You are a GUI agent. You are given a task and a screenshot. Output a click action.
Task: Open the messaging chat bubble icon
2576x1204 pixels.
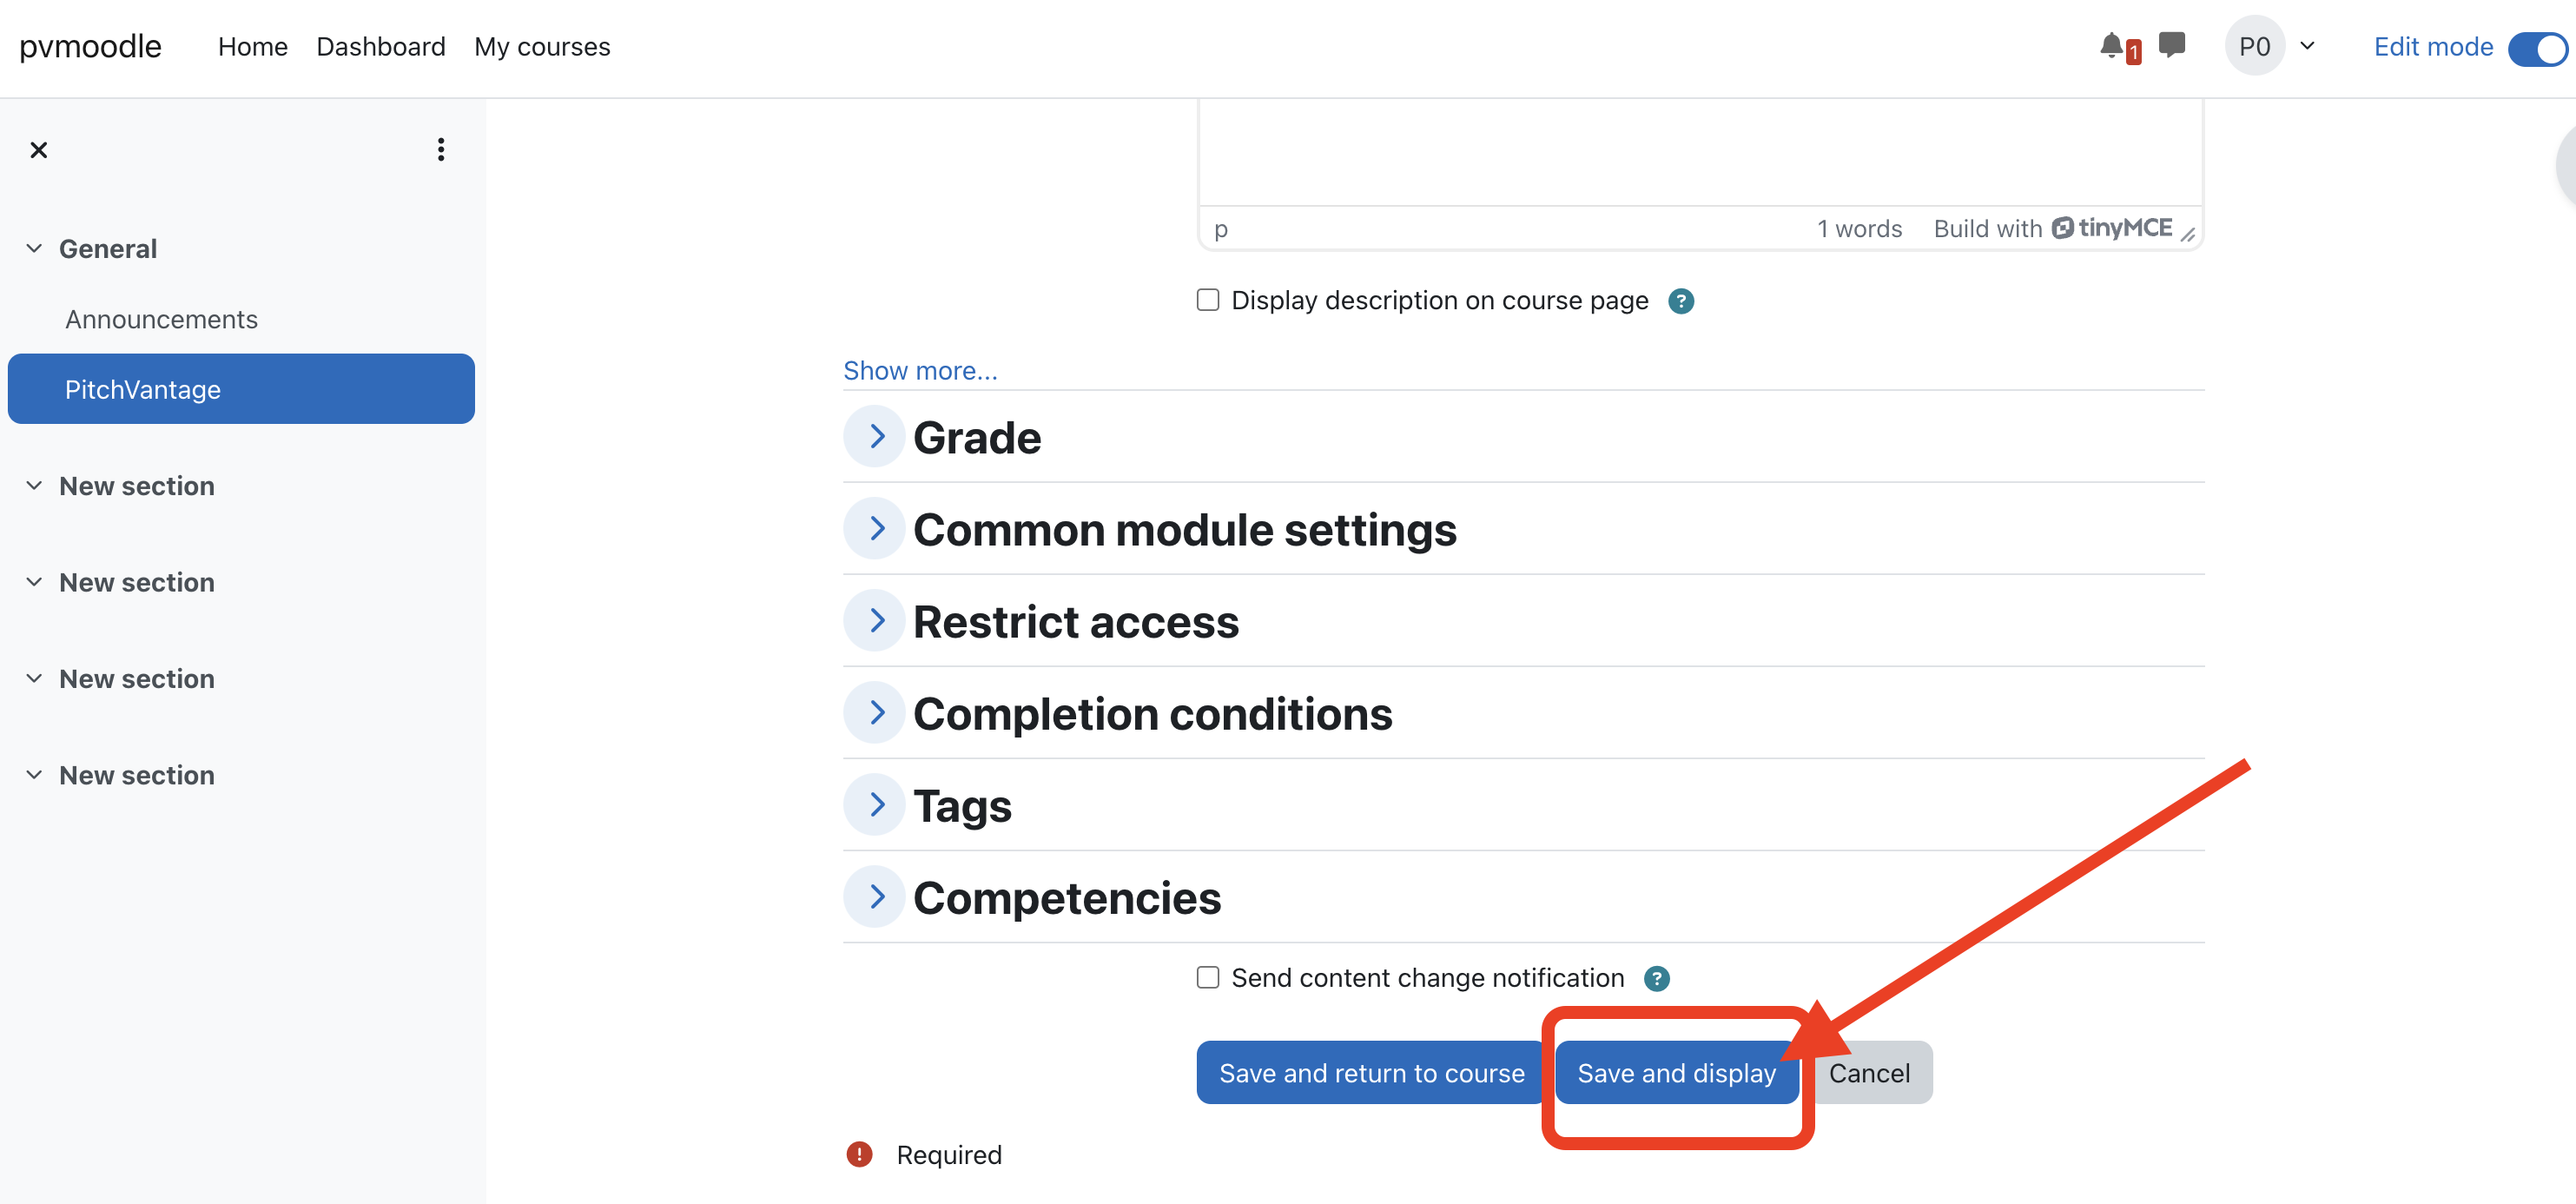tap(2171, 45)
